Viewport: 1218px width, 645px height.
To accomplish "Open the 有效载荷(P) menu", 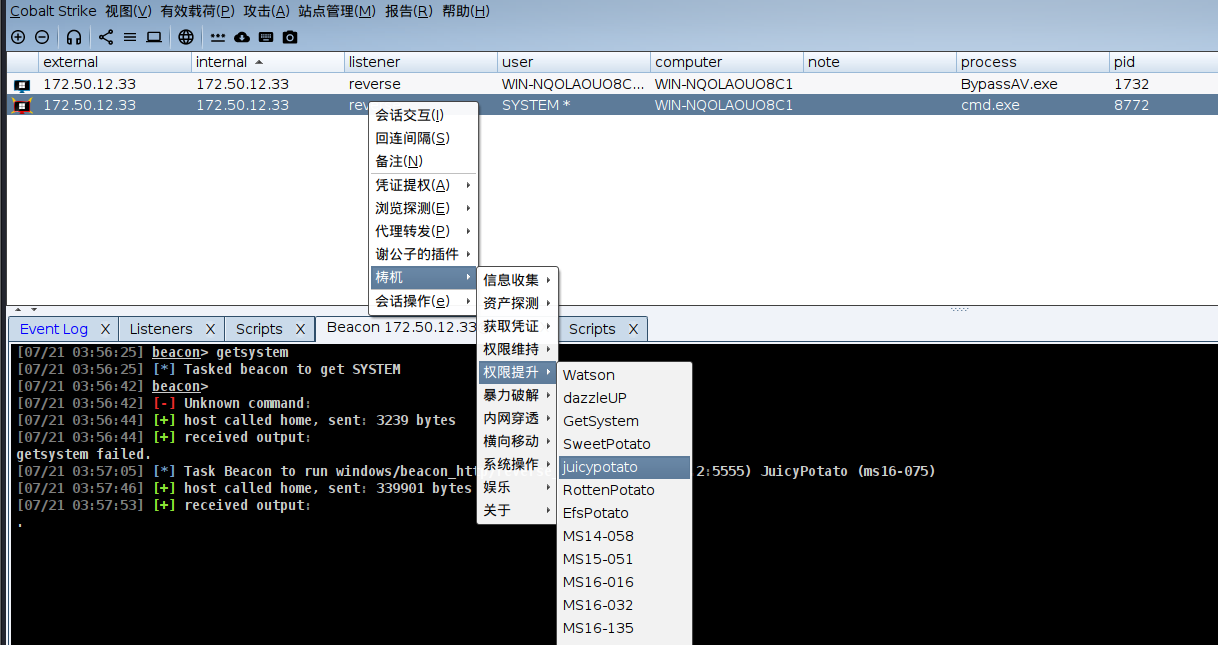I will click(197, 11).
